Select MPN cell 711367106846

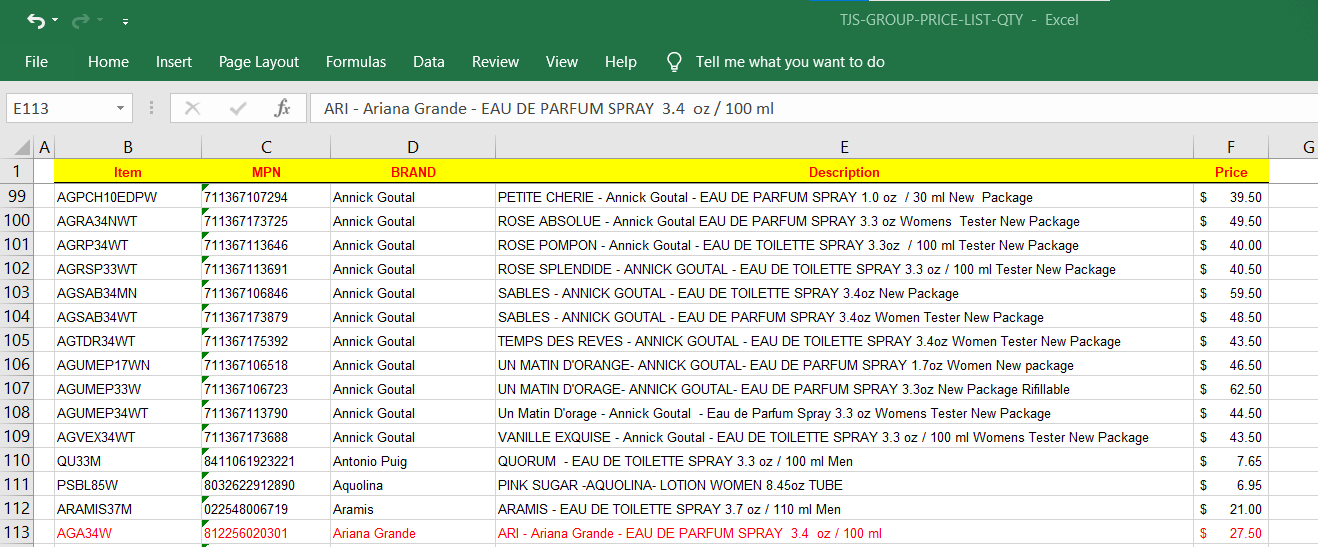pos(266,293)
